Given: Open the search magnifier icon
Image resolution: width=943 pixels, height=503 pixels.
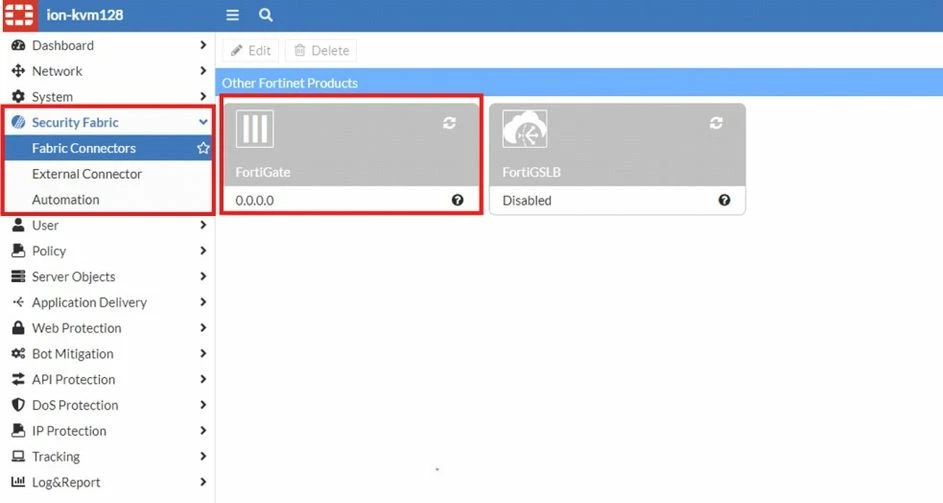Looking at the screenshot, I should pyautogui.click(x=266, y=15).
